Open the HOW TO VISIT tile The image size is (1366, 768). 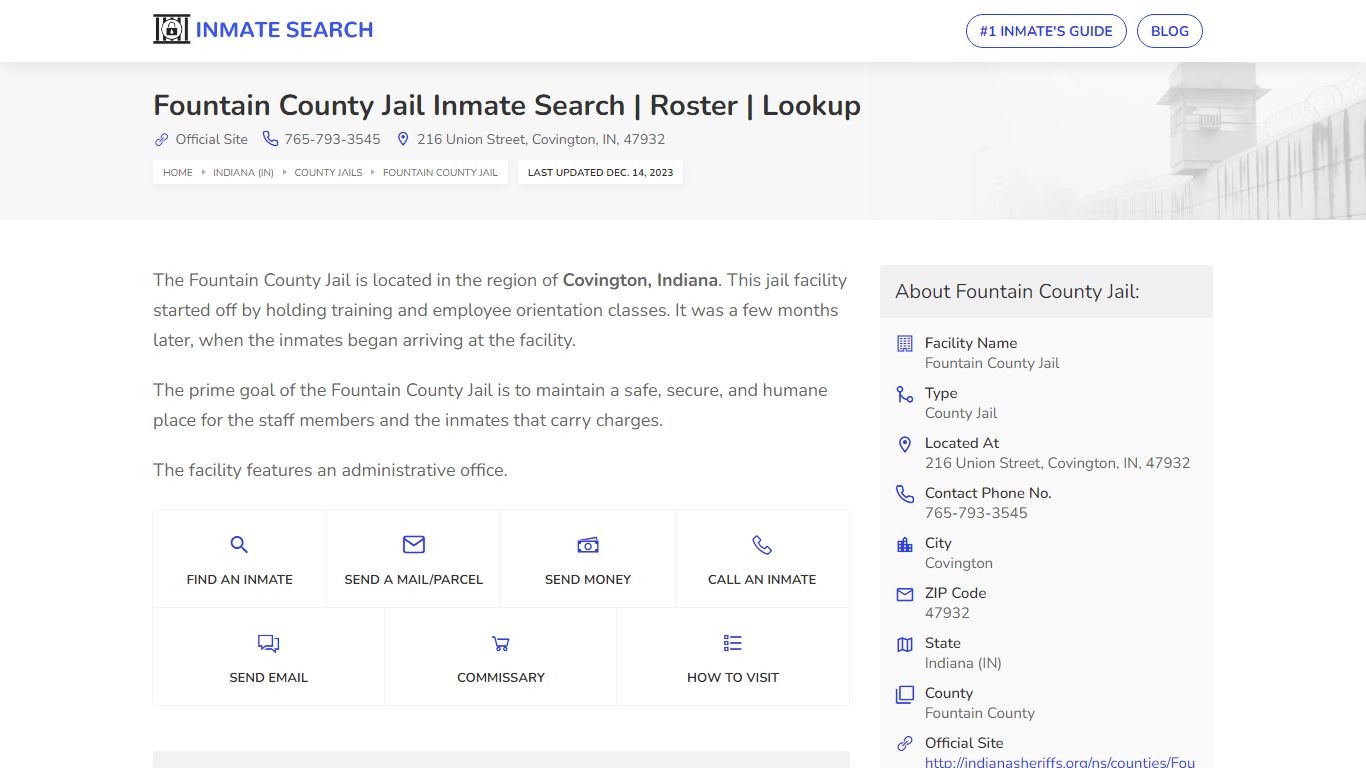(x=733, y=657)
